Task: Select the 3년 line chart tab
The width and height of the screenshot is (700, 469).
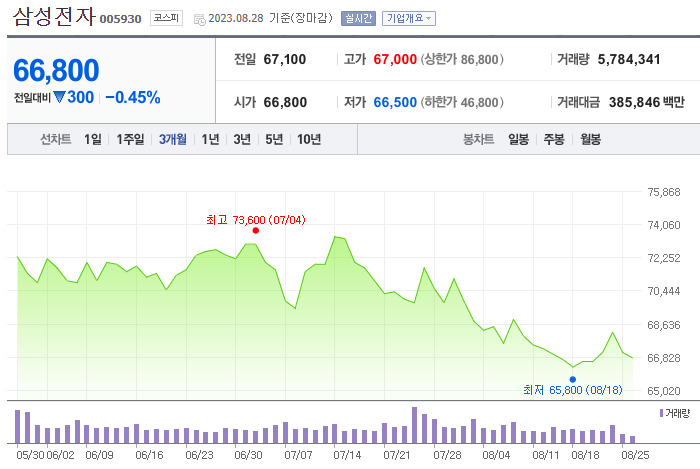Action: coord(242,139)
